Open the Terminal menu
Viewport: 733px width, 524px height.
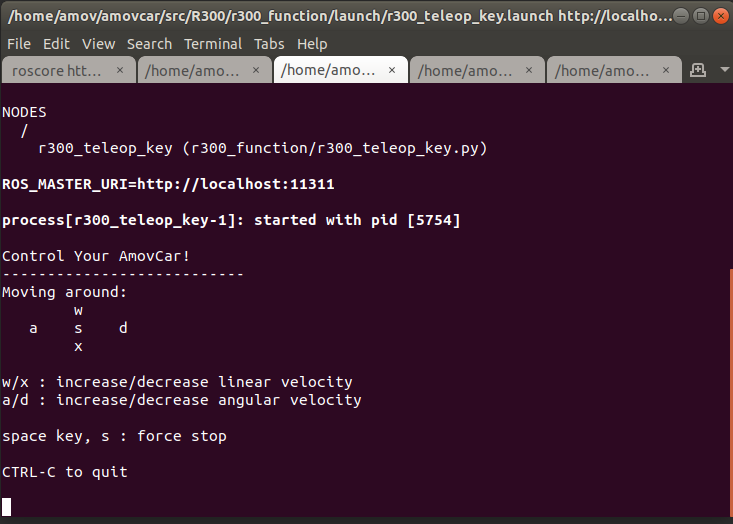[x=213, y=44]
